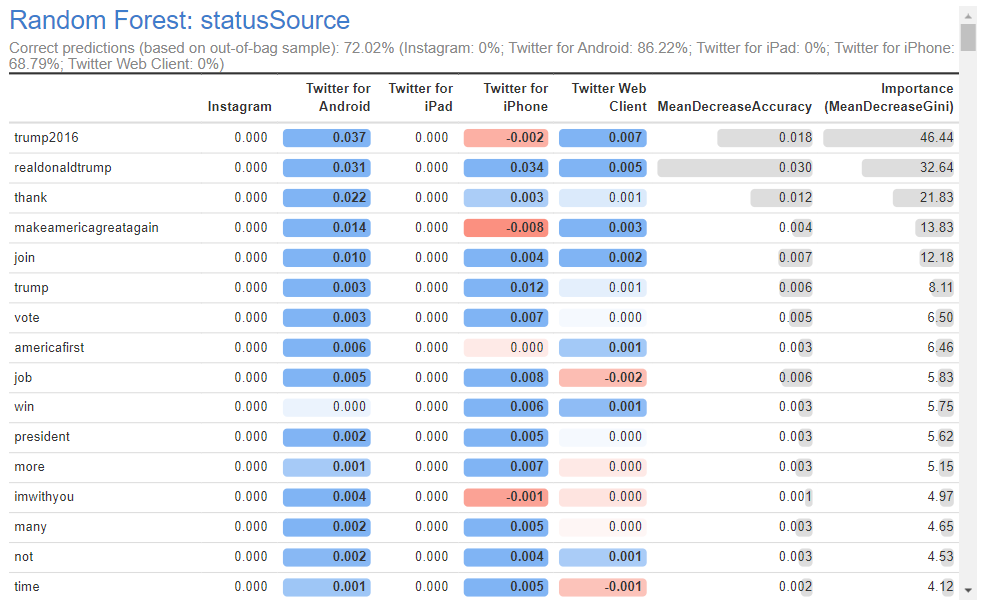985x608 pixels.
Task: Click the Twitter for iPhone column header
Action: (x=515, y=97)
